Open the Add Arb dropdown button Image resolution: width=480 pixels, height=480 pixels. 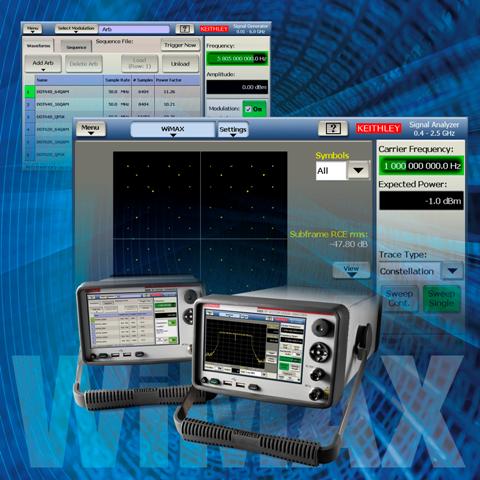point(43,64)
